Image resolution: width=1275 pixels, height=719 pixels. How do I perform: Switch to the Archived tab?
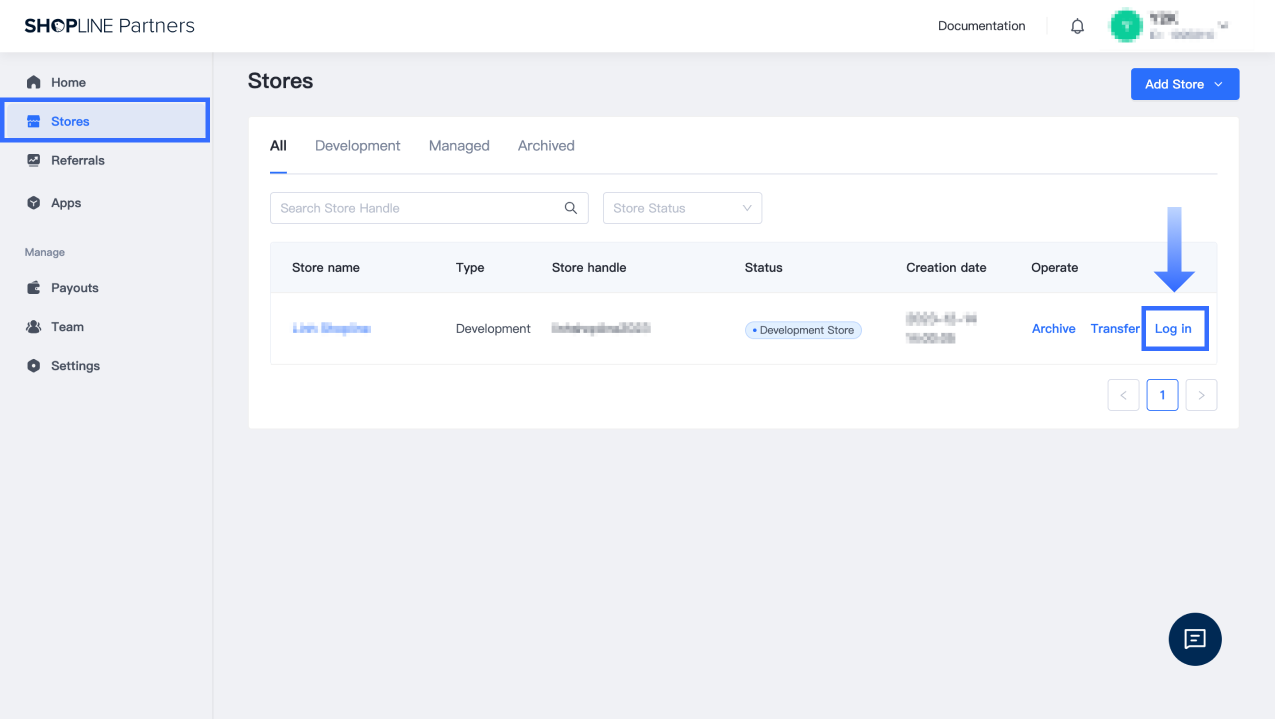[546, 146]
